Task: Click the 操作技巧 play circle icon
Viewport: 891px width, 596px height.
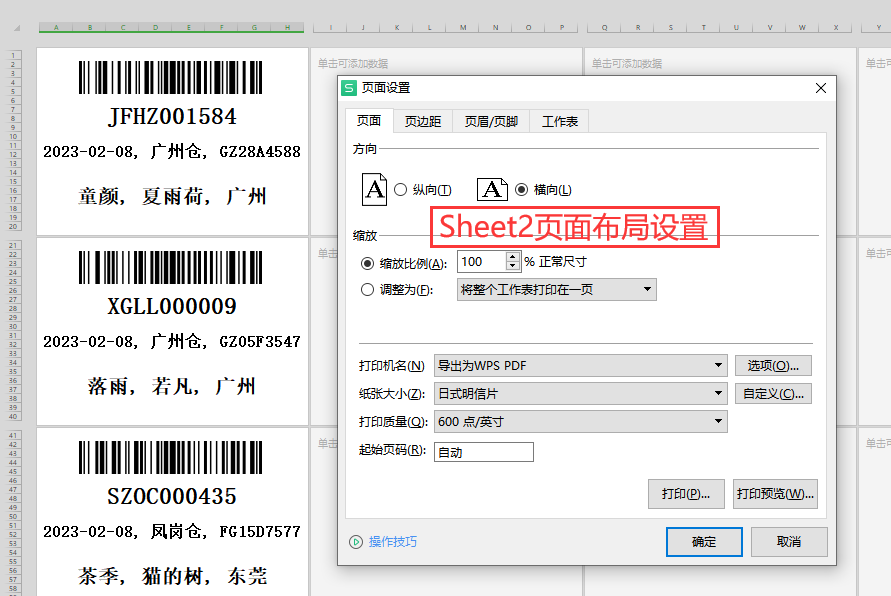Action: click(x=356, y=542)
